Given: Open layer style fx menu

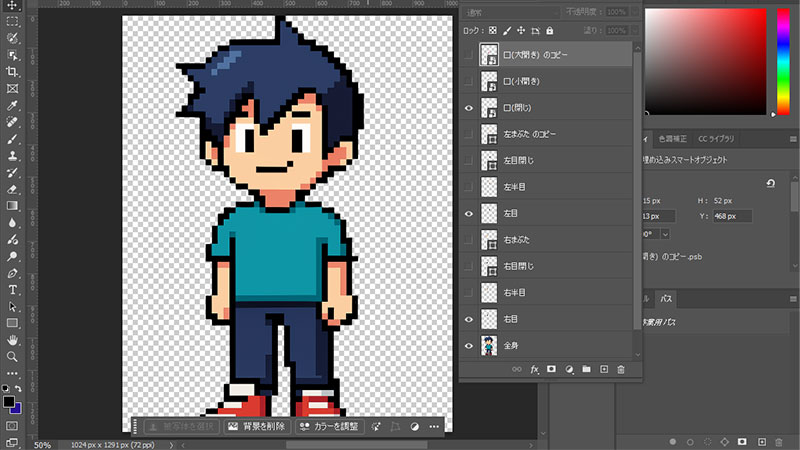Looking at the screenshot, I should click(x=534, y=369).
